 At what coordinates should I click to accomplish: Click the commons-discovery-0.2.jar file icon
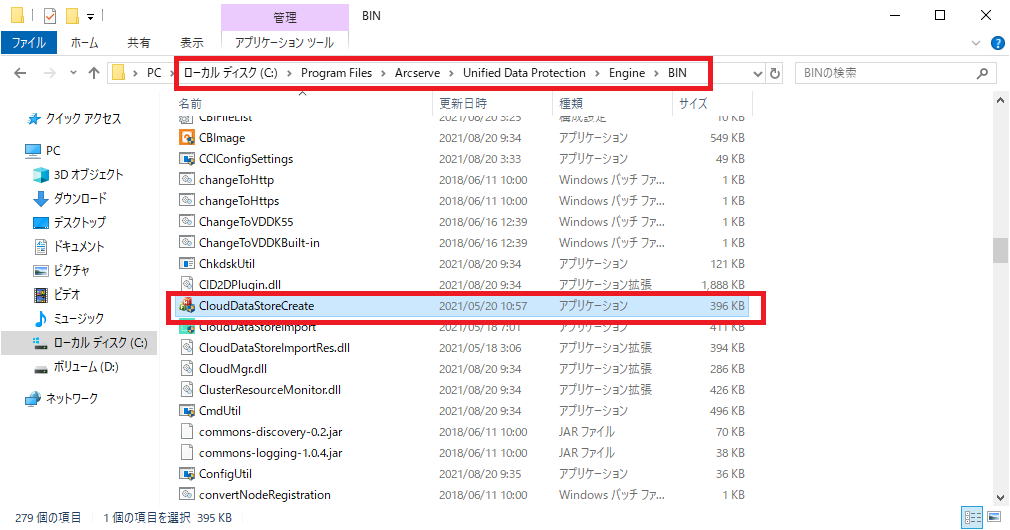[x=187, y=432]
